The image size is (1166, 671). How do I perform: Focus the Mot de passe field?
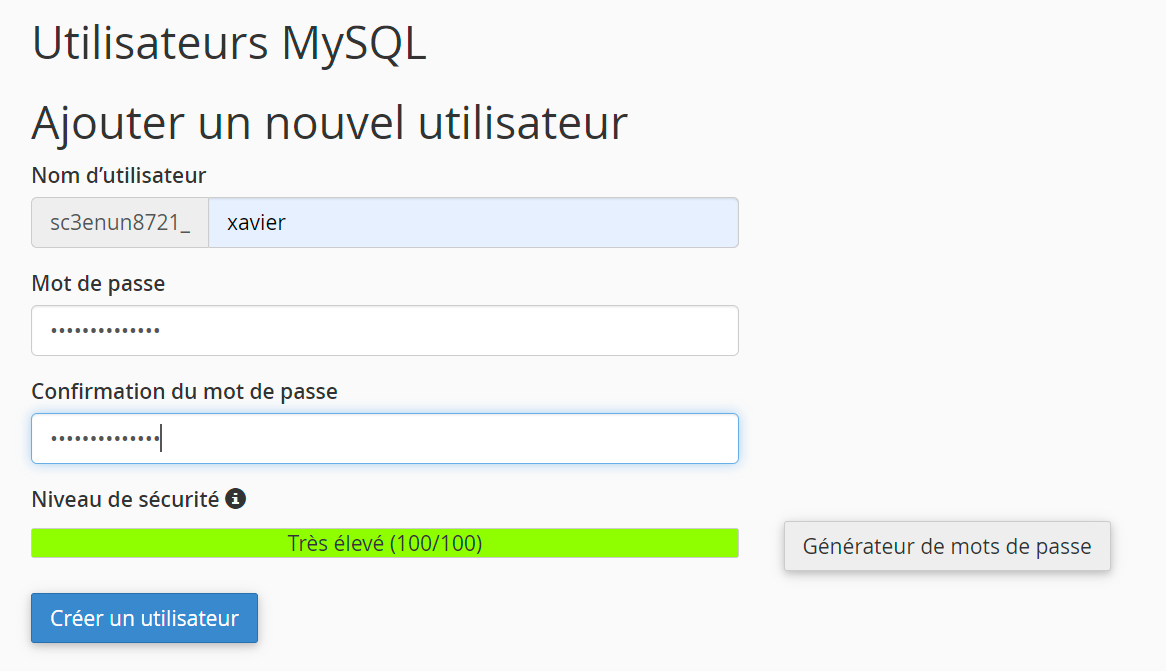tap(385, 330)
